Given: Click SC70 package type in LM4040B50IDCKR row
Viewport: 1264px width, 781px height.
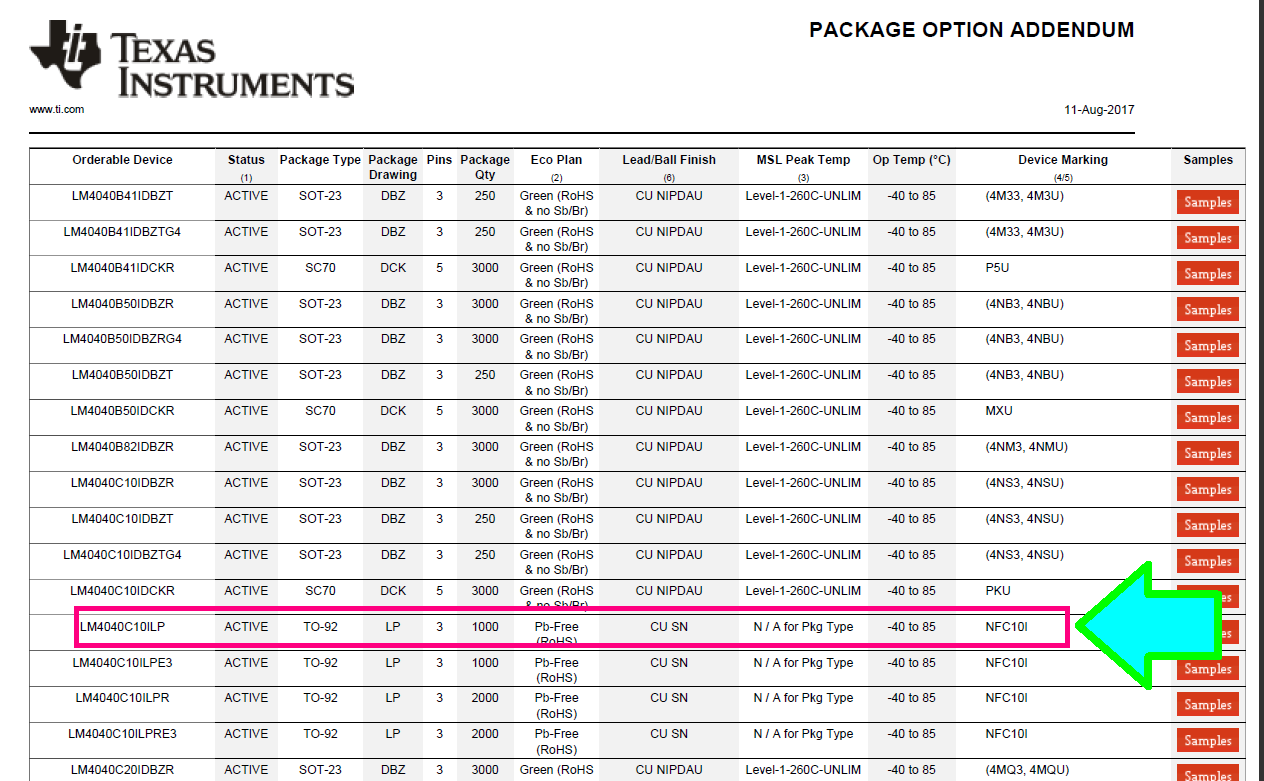Looking at the screenshot, I should click(x=320, y=411).
